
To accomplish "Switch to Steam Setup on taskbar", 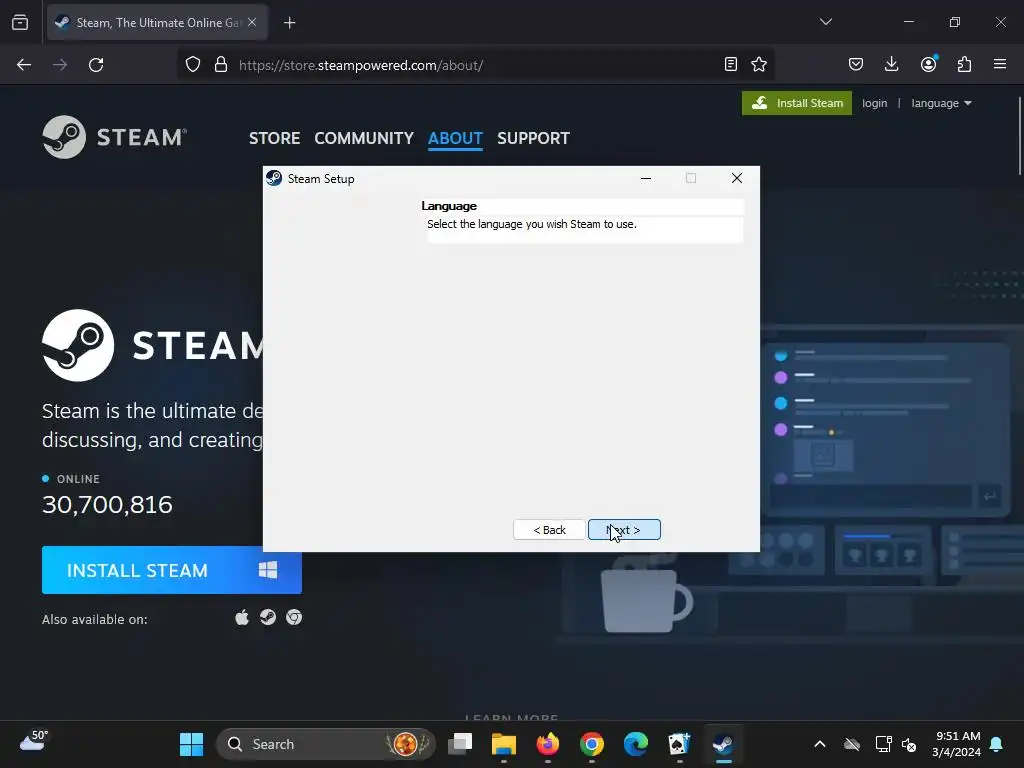I will pyautogui.click(x=723, y=744).
